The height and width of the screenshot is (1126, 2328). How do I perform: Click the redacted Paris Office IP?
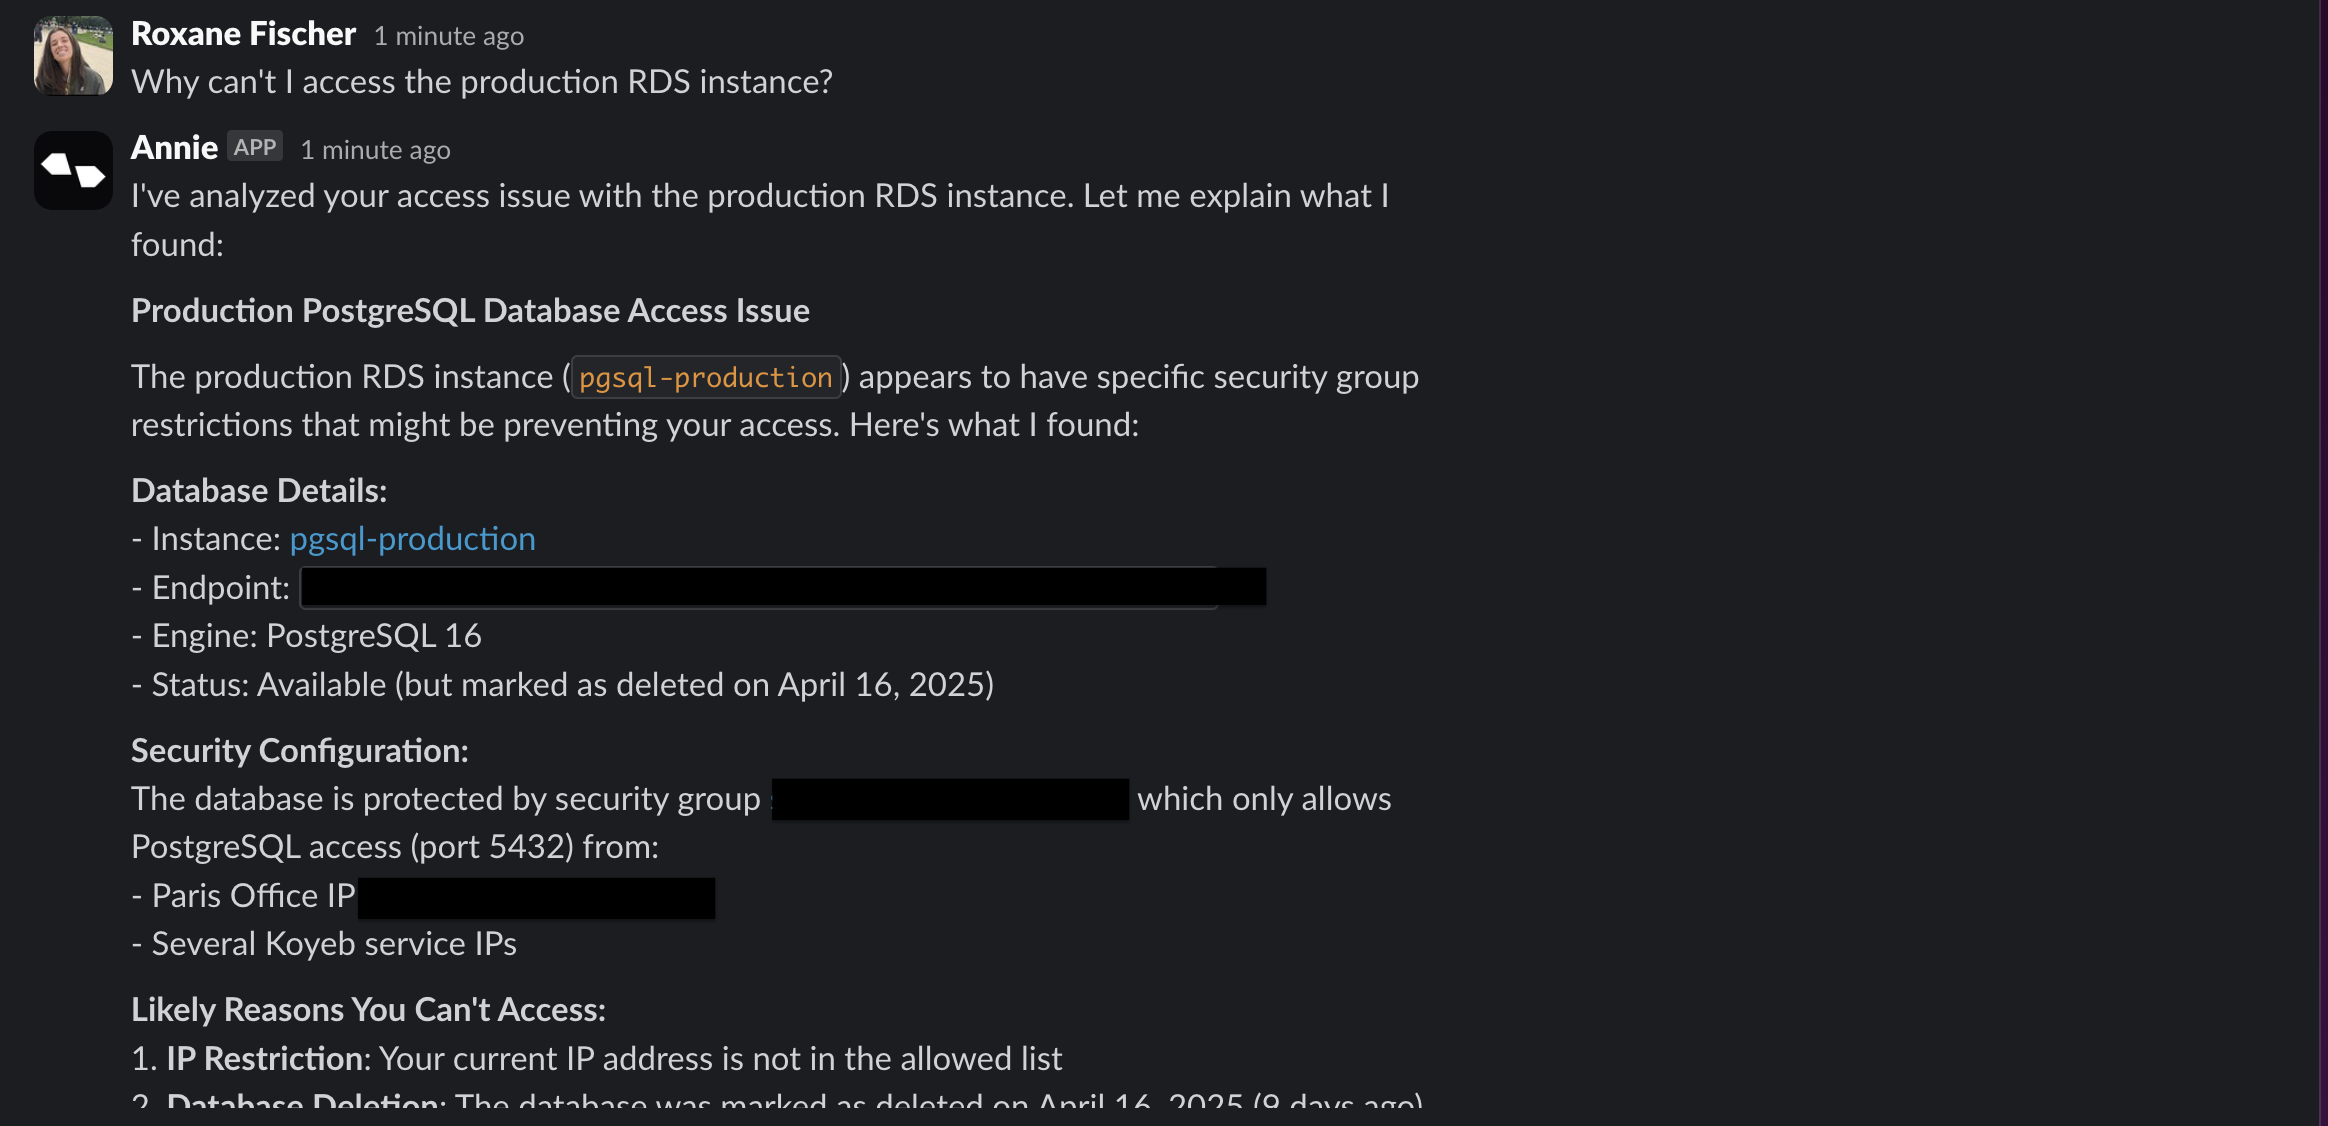pos(536,897)
